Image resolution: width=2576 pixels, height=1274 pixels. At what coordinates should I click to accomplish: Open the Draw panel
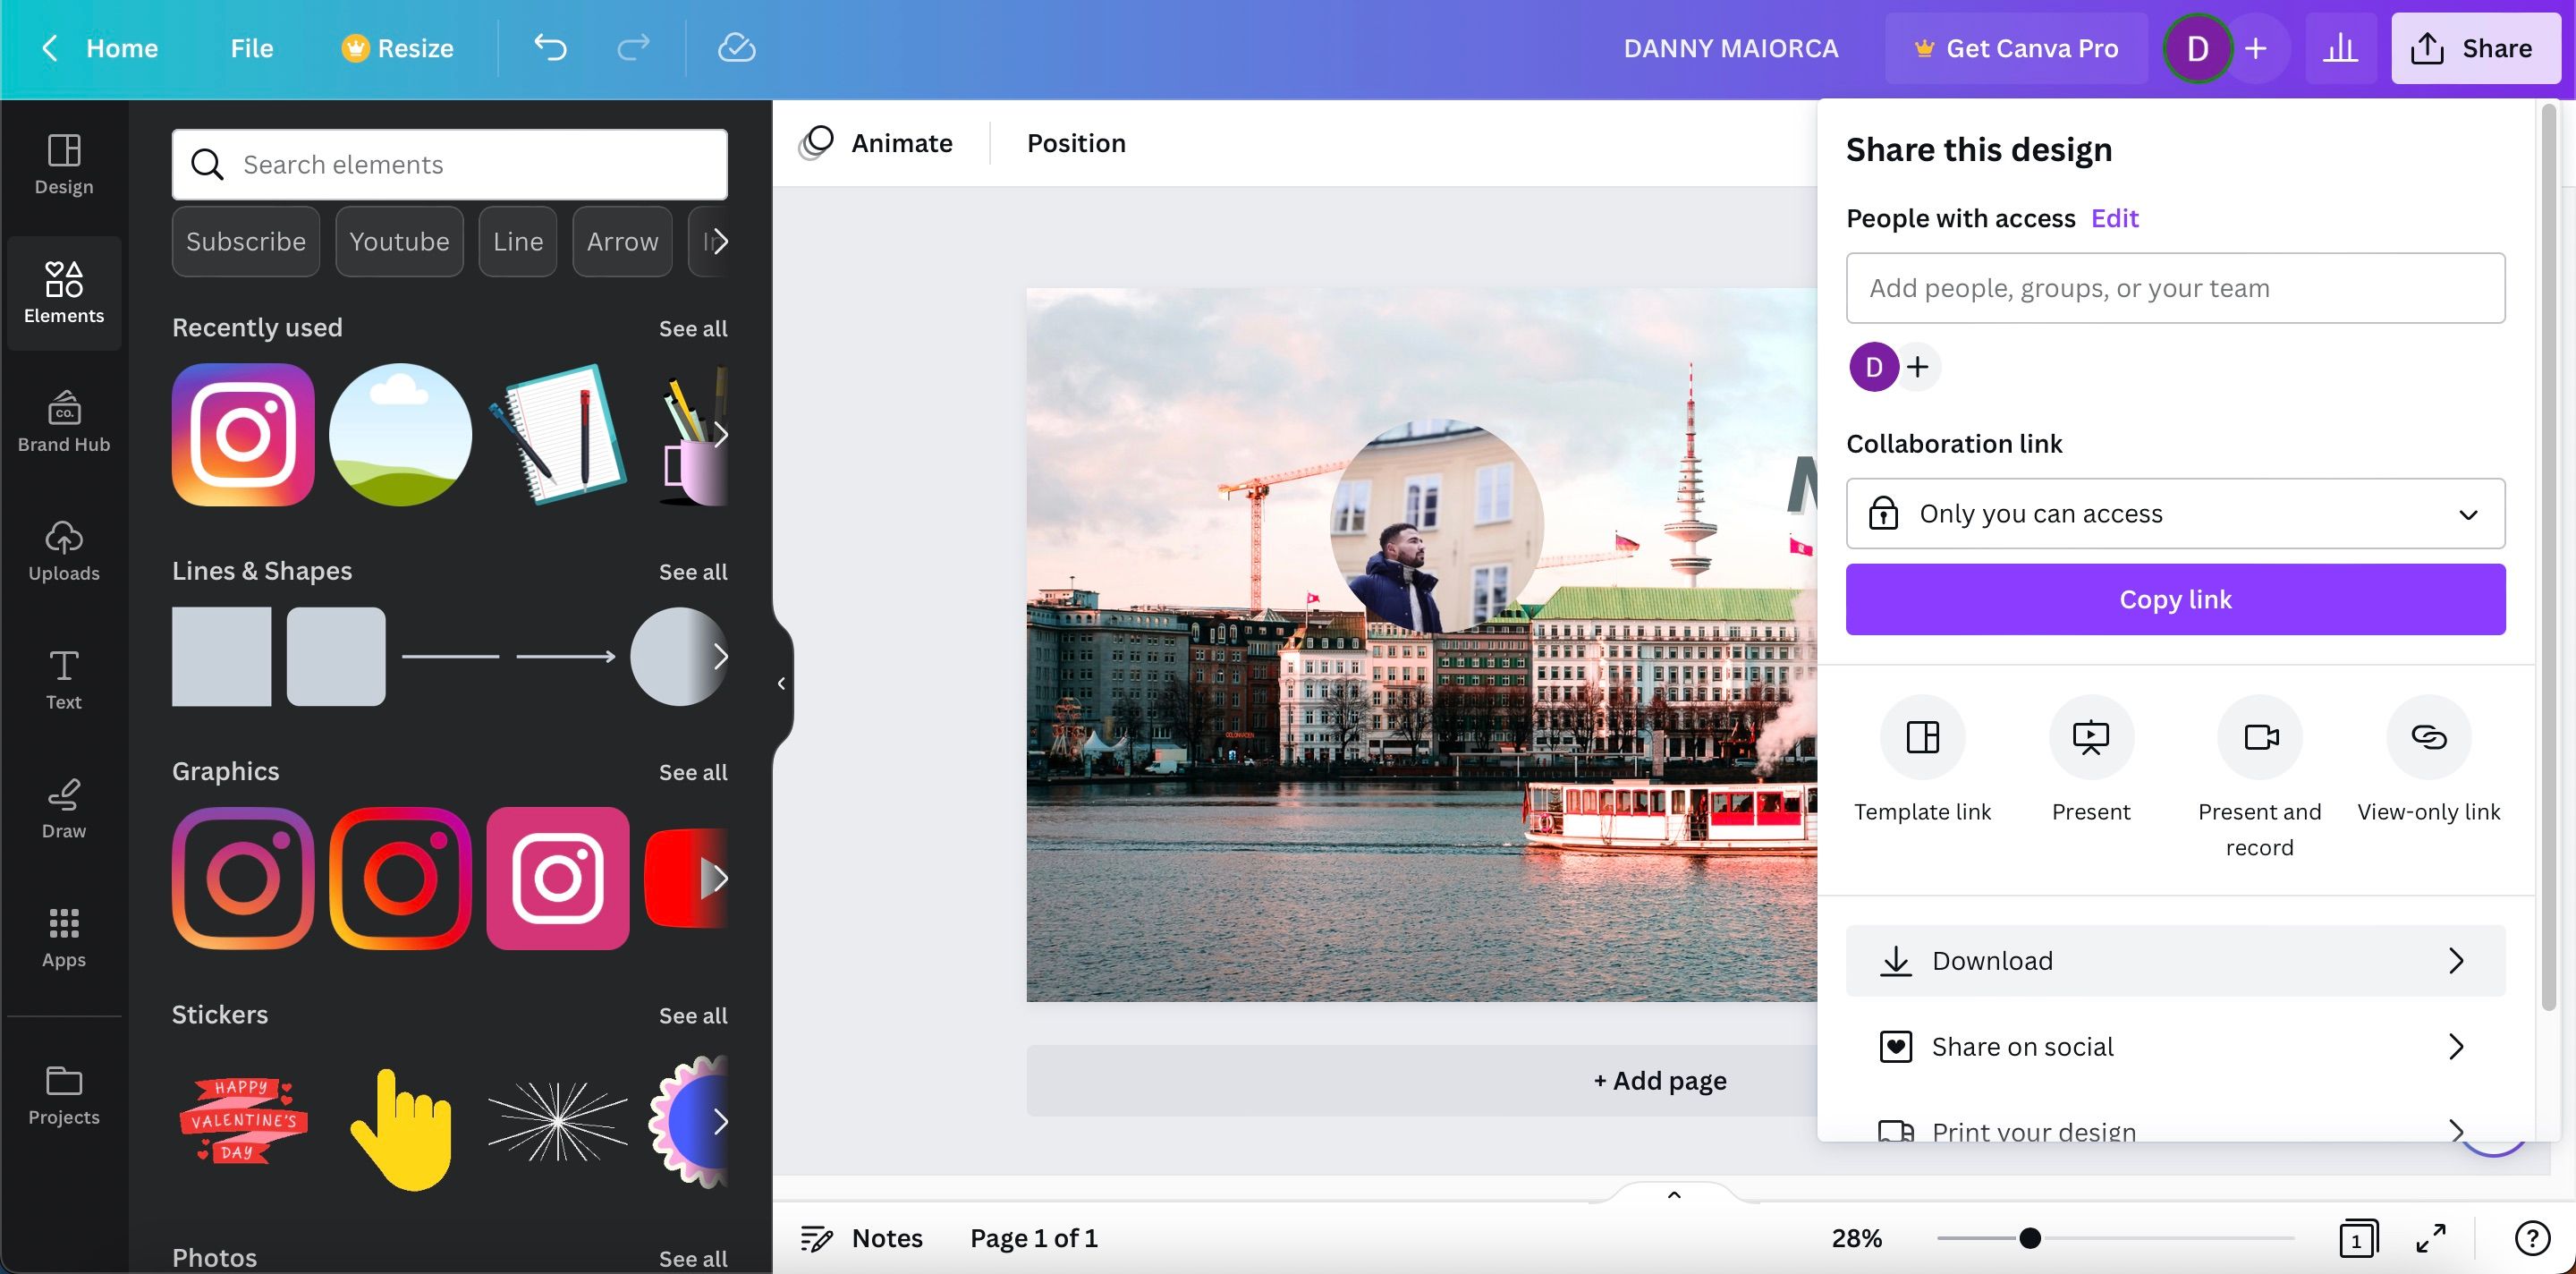63,806
